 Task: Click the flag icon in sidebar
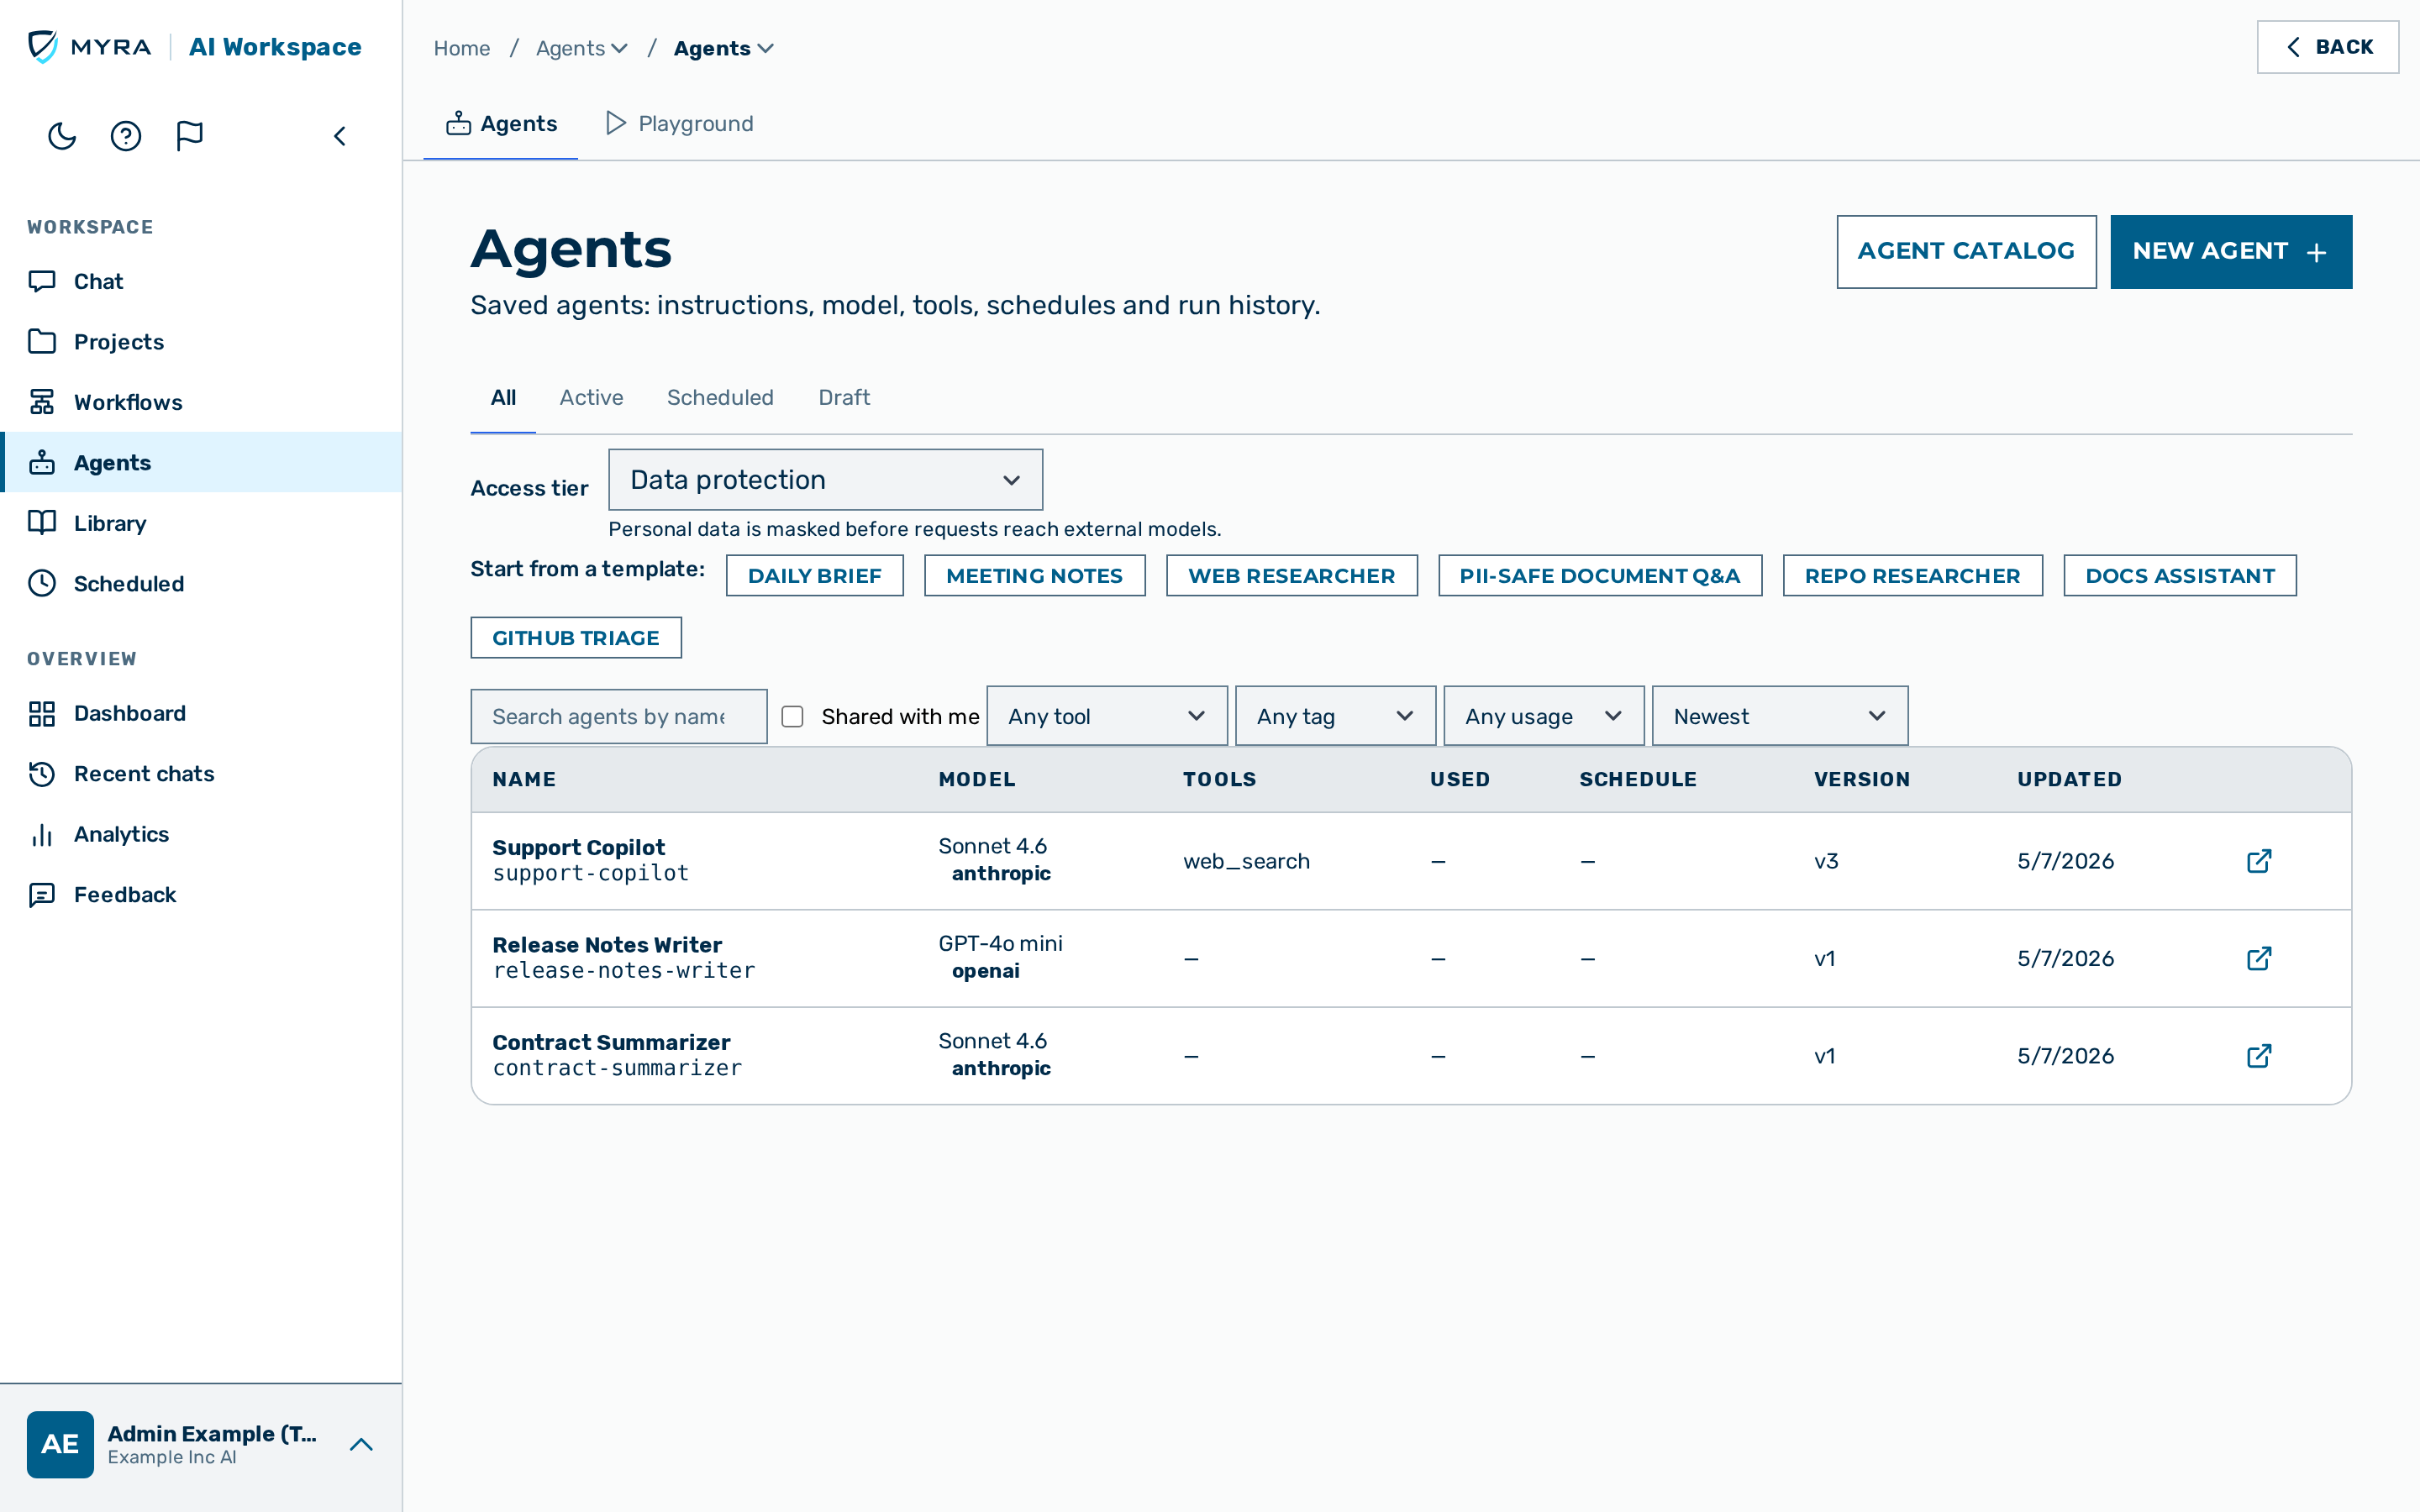pos(189,136)
